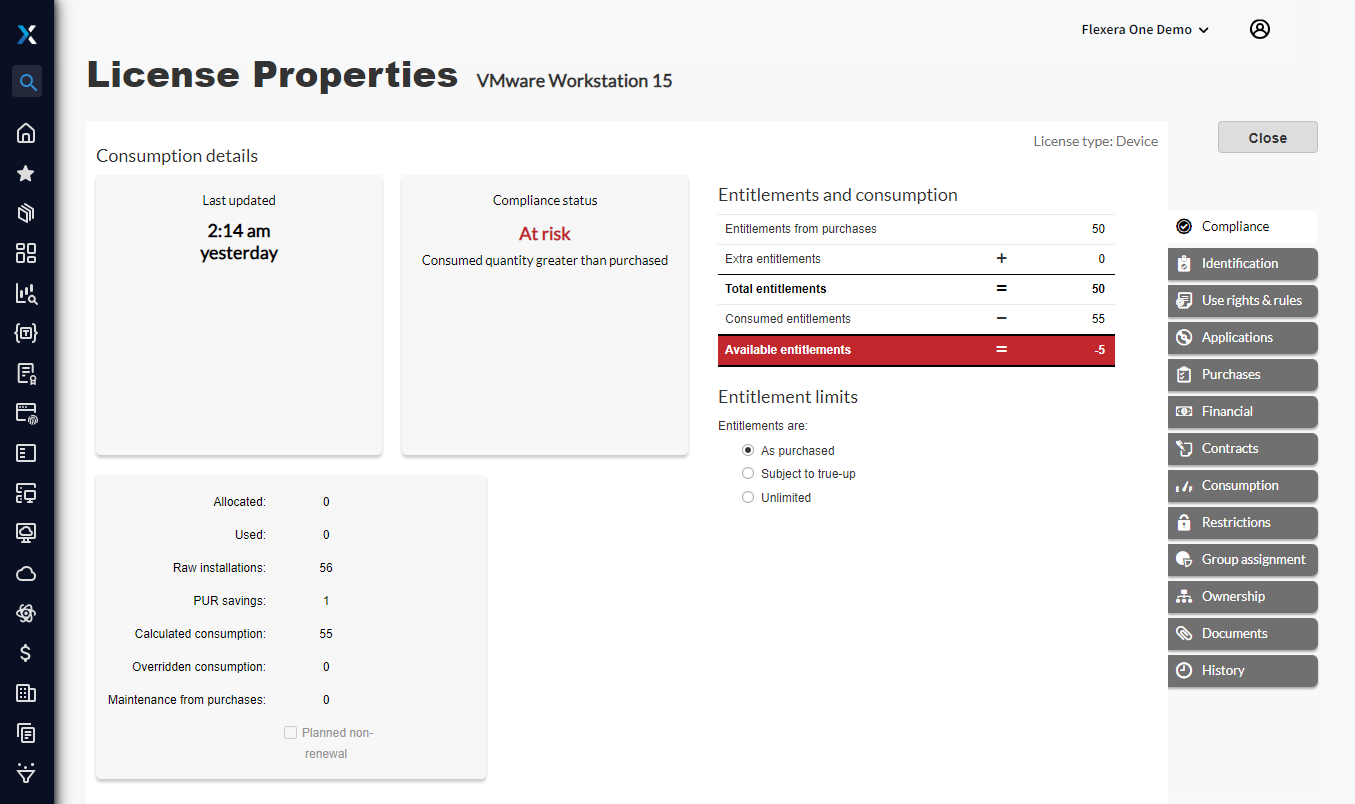The width and height of the screenshot is (1355, 804).
Task: Open the Documents tab
Action: click(x=1242, y=634)
